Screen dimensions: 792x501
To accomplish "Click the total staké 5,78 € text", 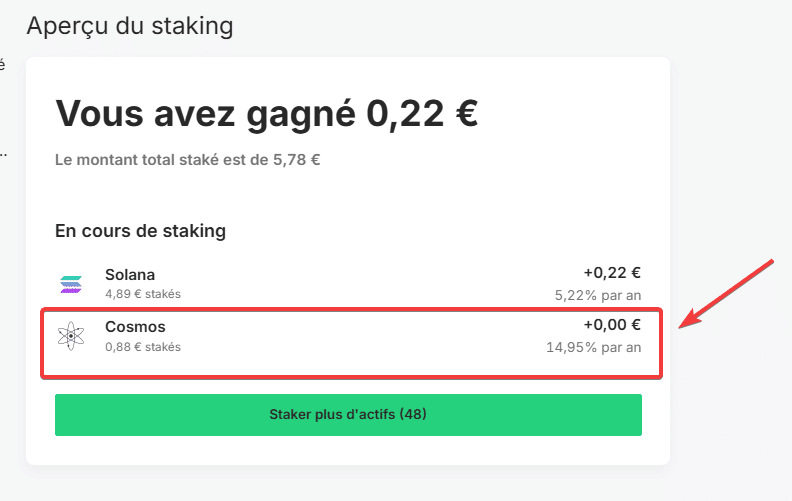I will coord(187,160).
